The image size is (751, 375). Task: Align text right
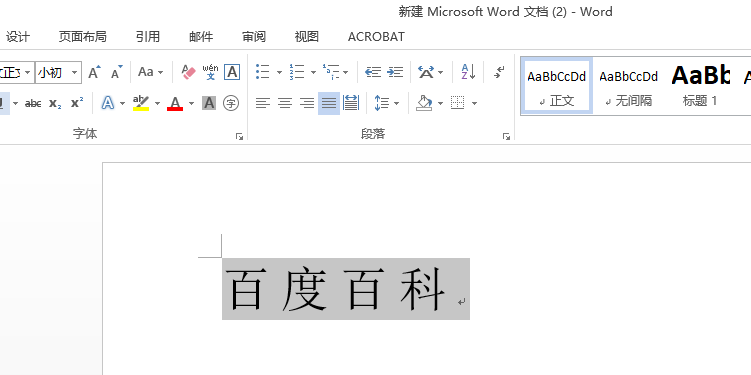pyautogui.click(x=307, y=103)
